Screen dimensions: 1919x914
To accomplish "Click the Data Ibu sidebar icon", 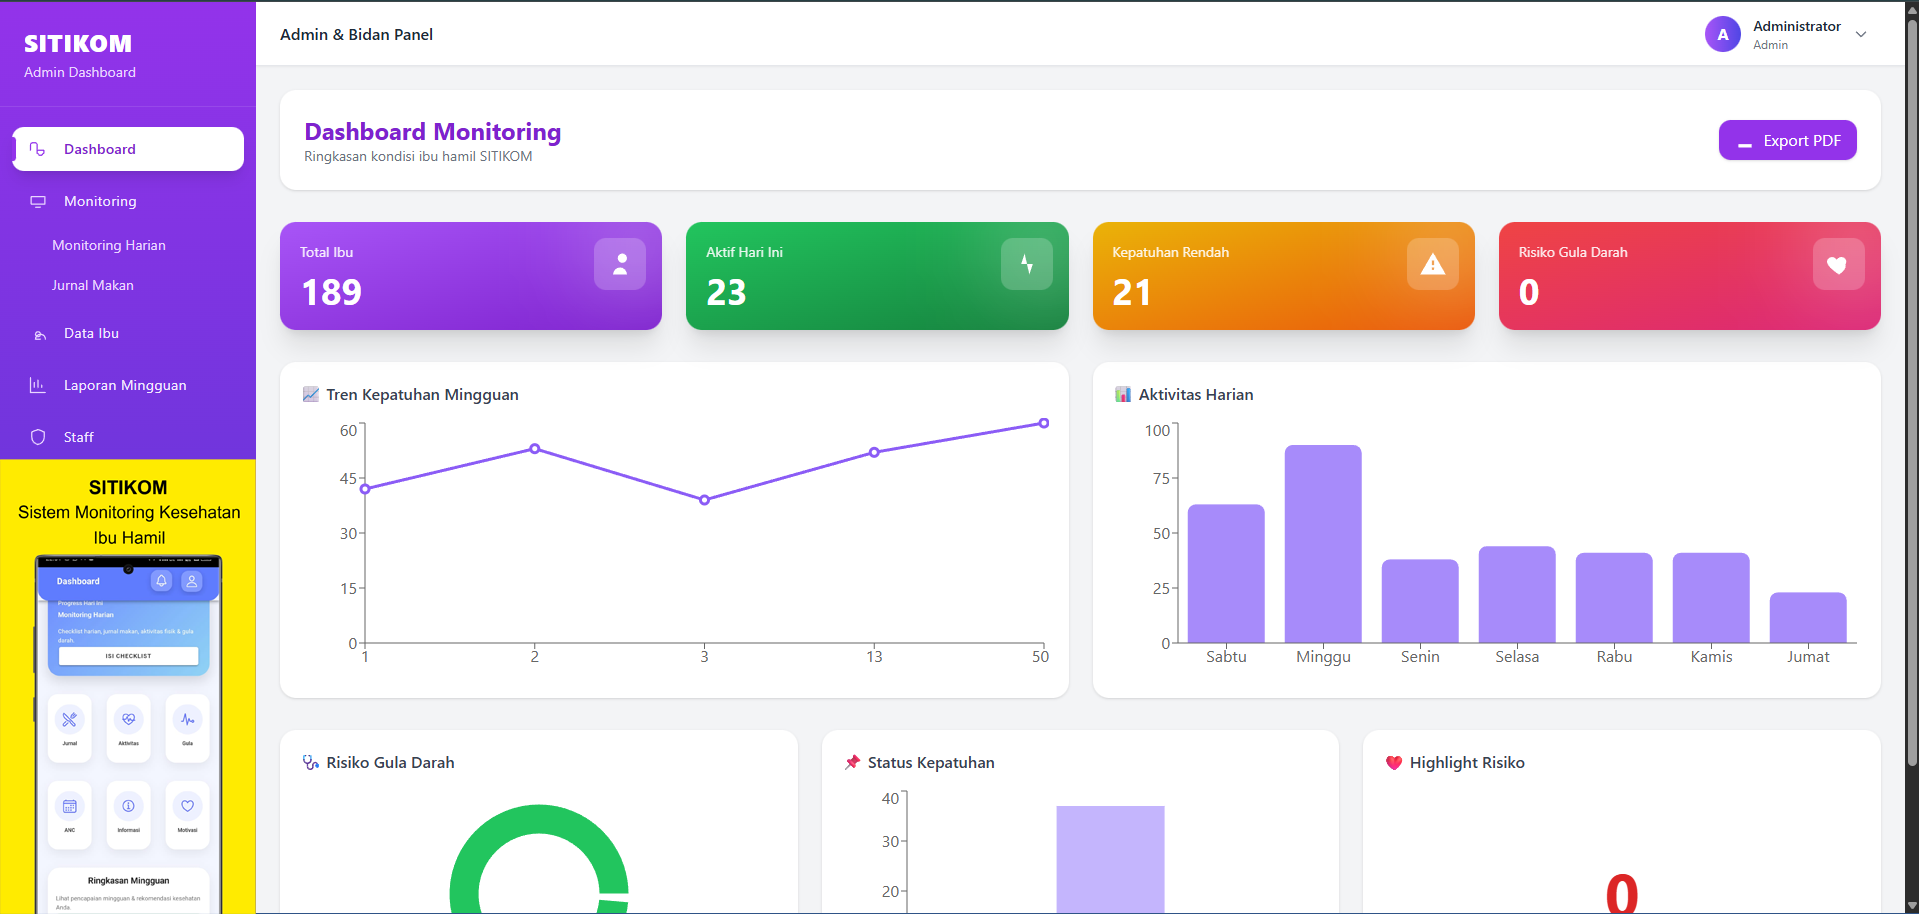I will (40, 334).
